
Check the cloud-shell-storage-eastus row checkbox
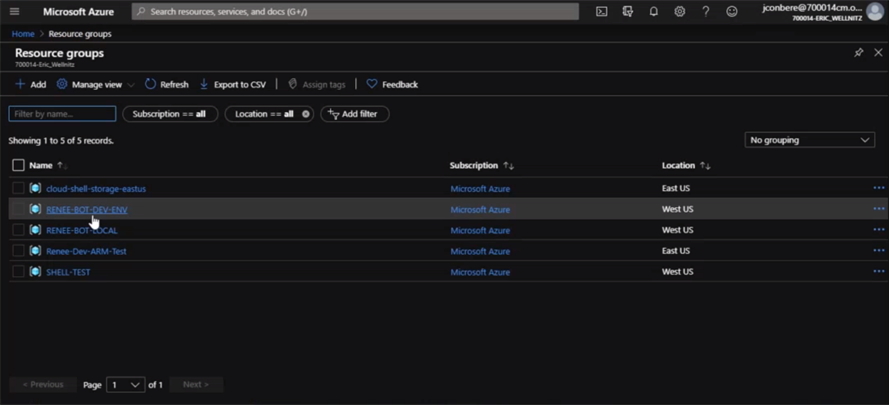pos(18,188)
